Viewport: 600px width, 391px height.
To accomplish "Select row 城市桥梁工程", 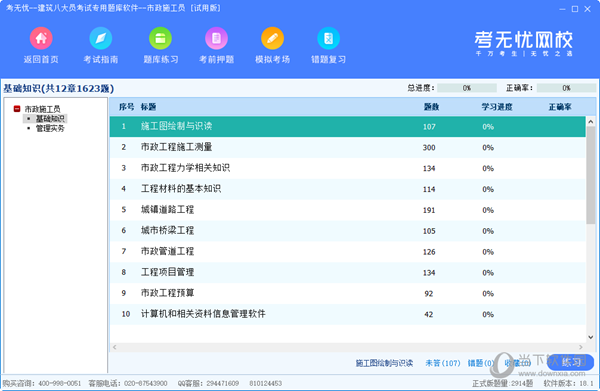I will tap(347, 231).
